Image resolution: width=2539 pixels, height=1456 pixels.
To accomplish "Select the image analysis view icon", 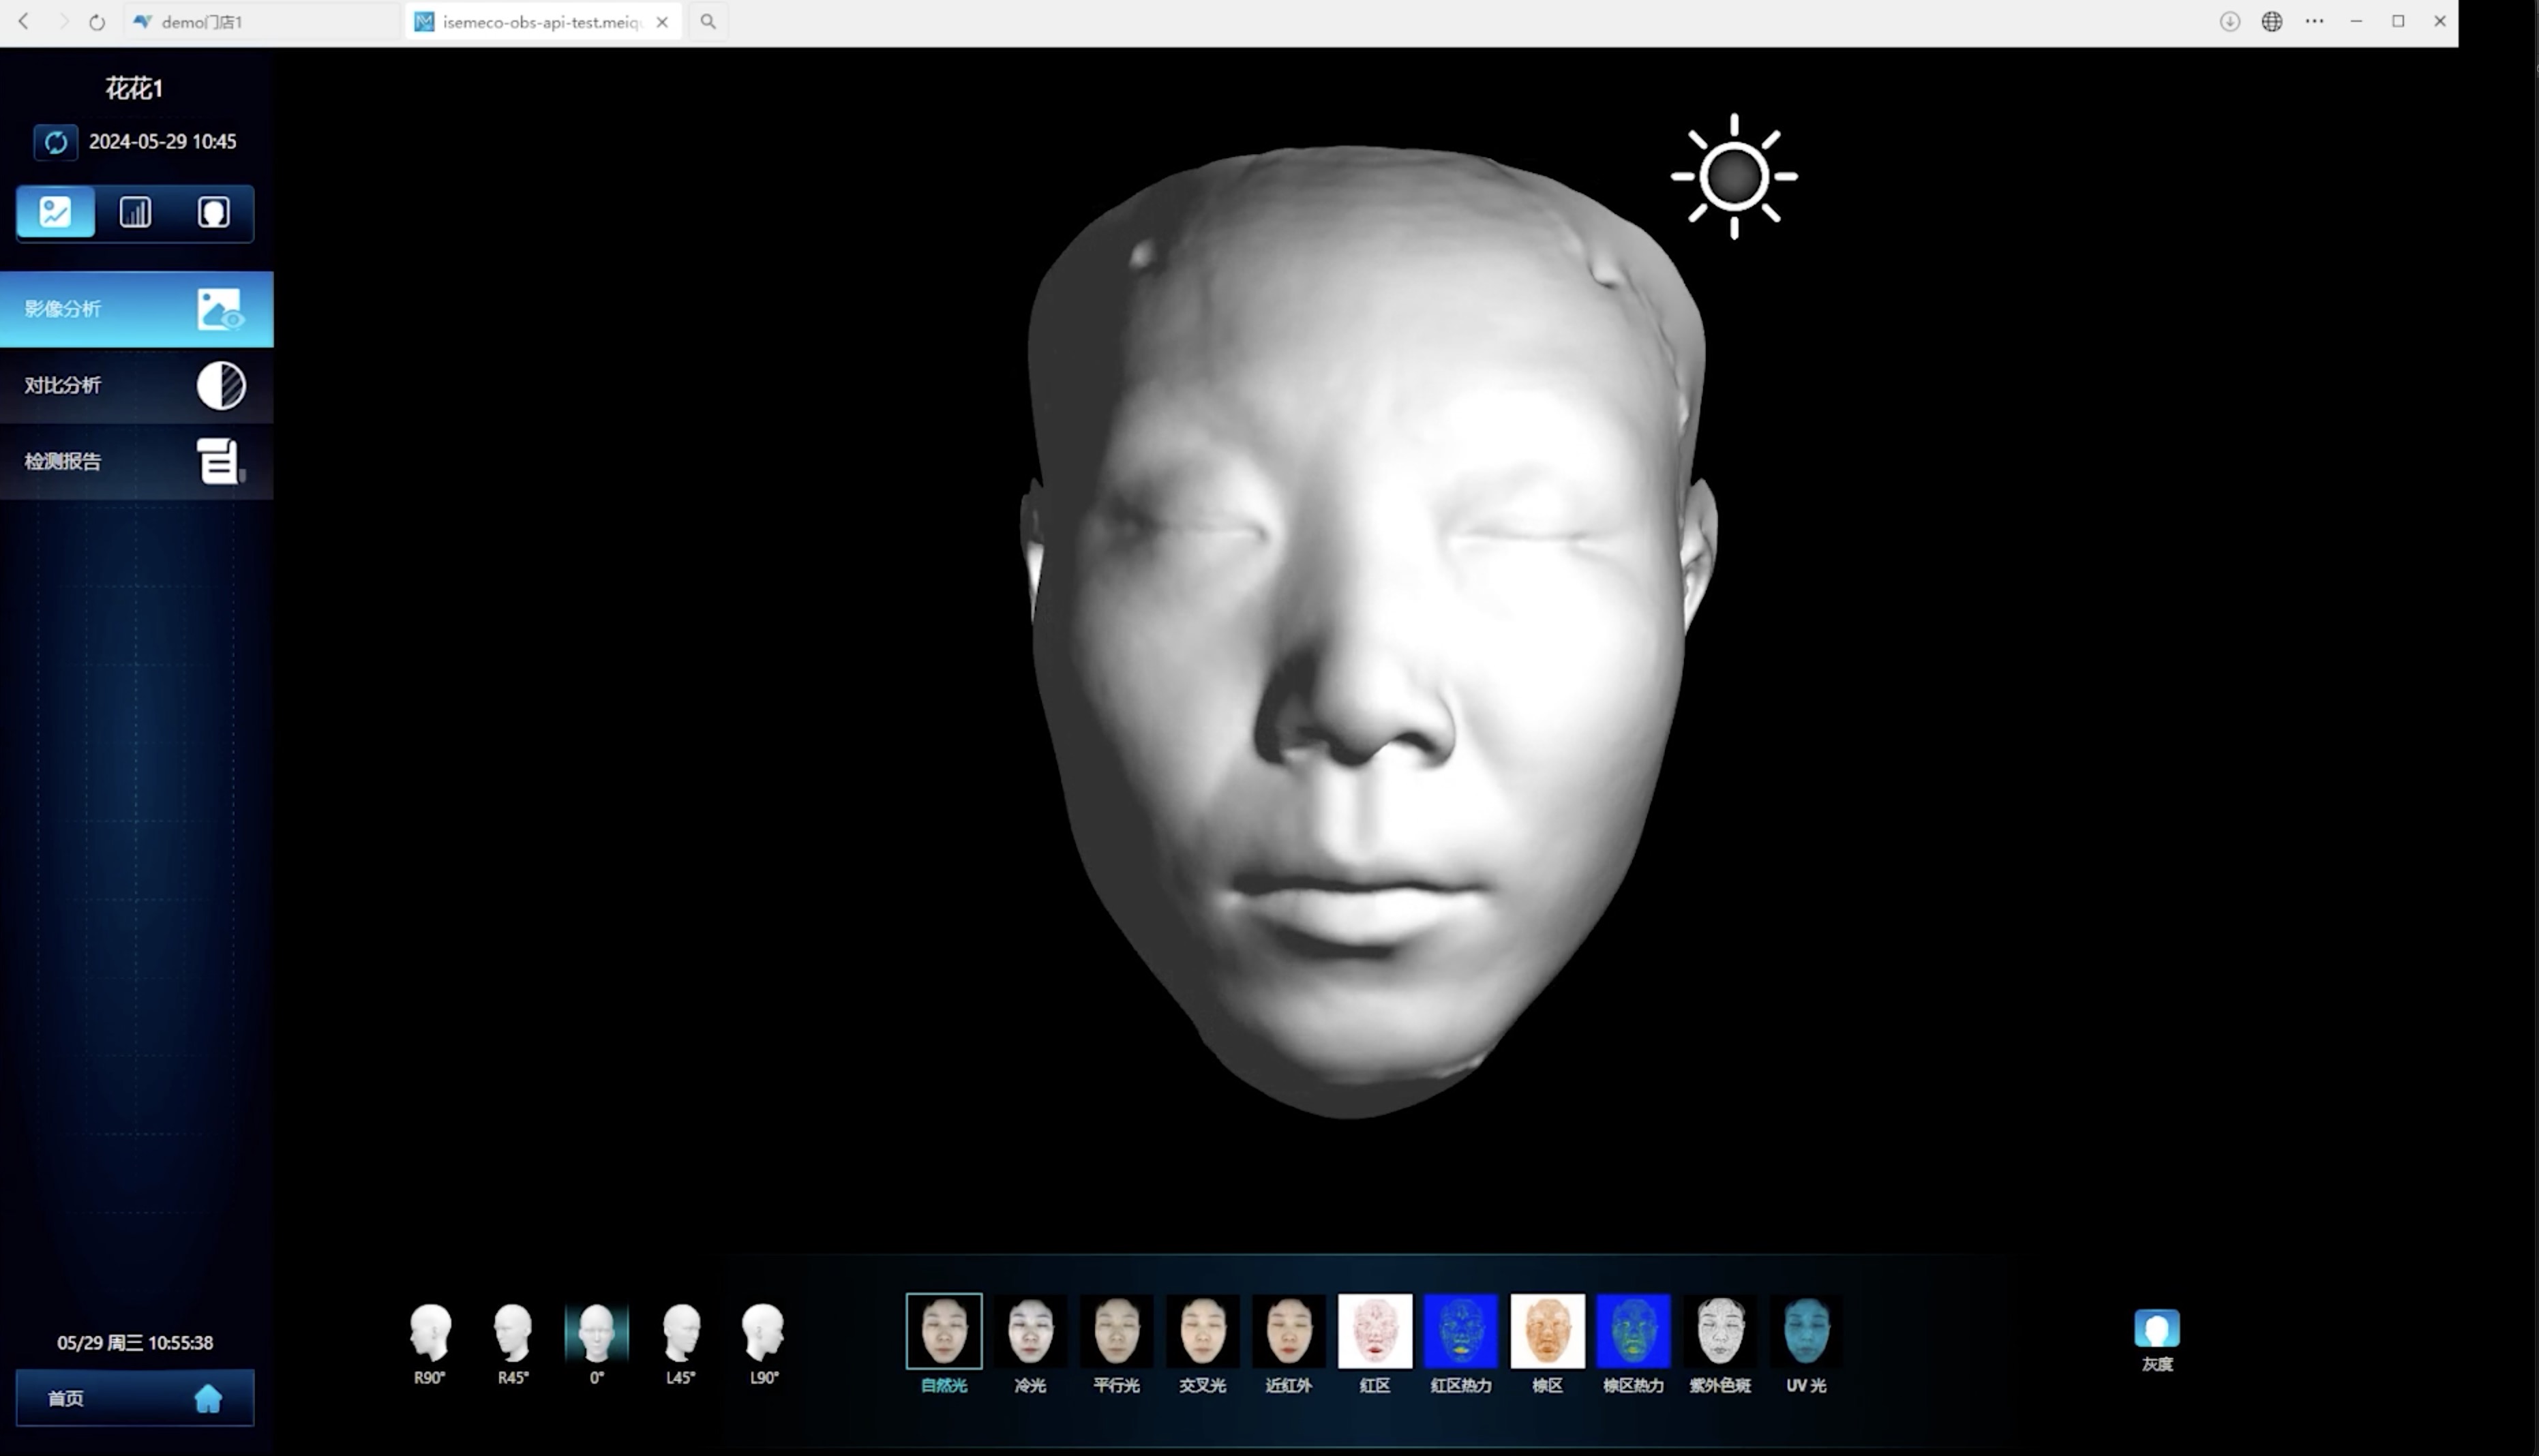I will click(56, 212).
